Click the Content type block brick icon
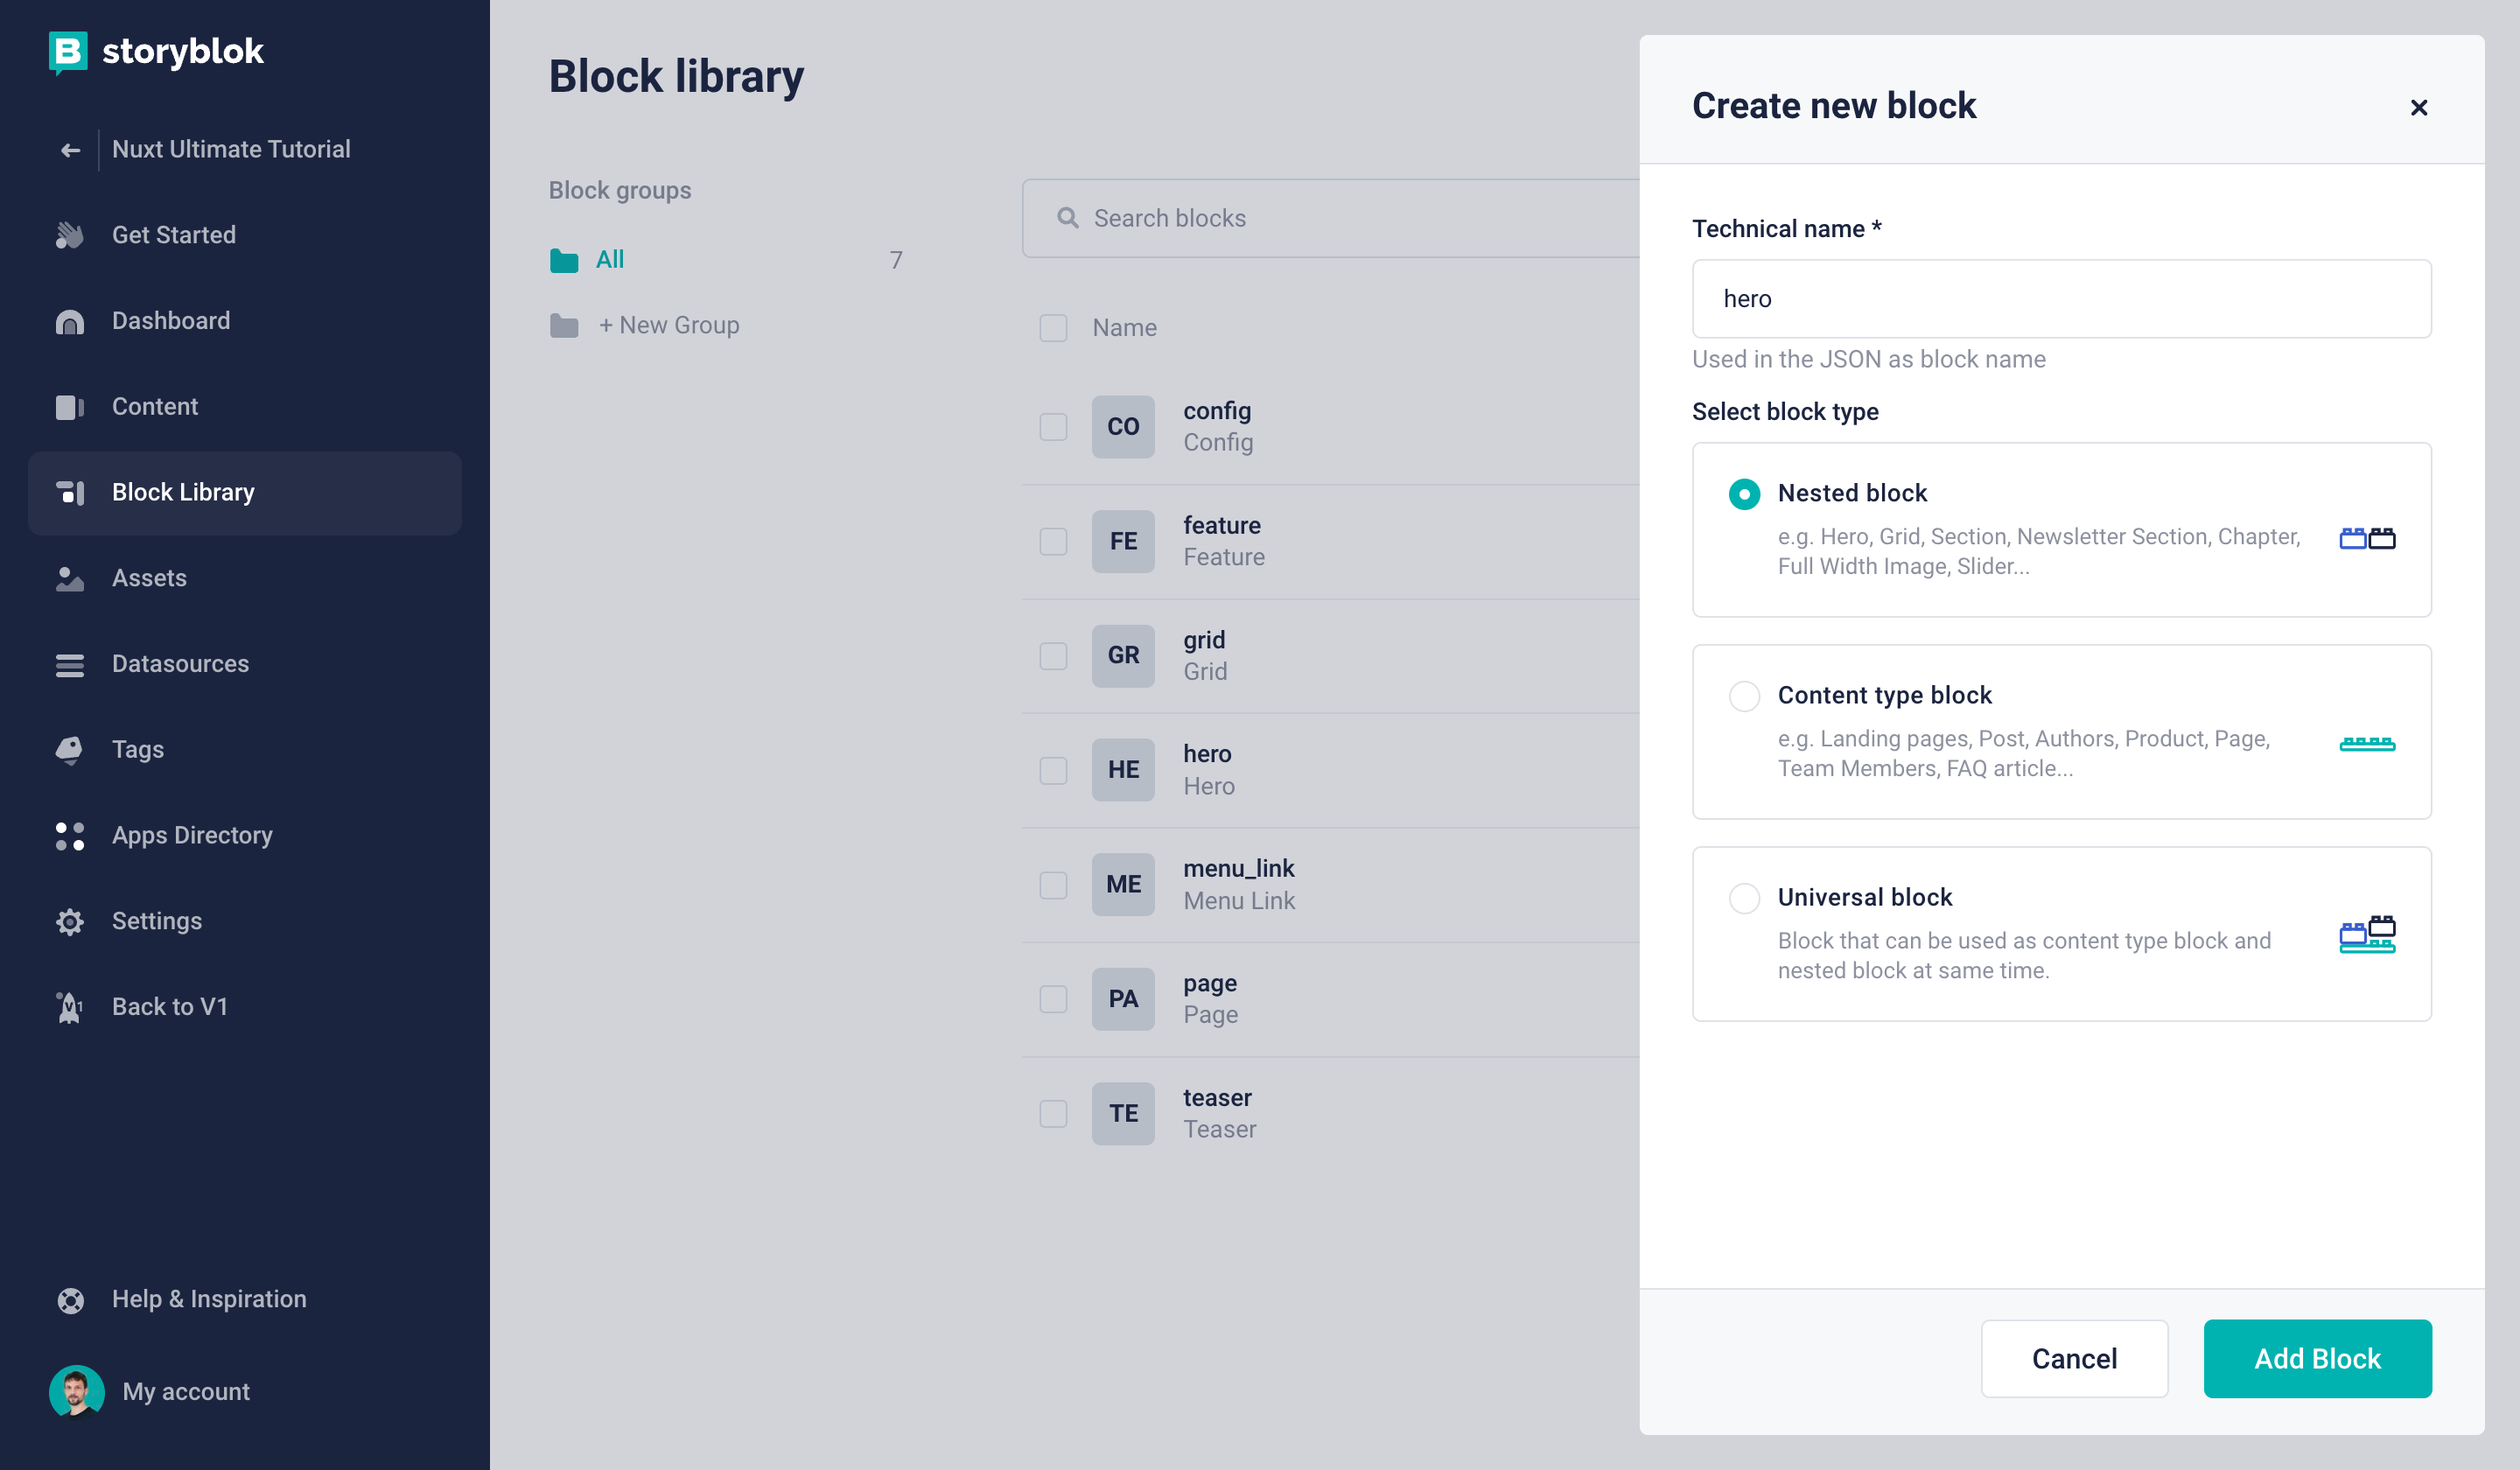 [x=2367, y=743]
